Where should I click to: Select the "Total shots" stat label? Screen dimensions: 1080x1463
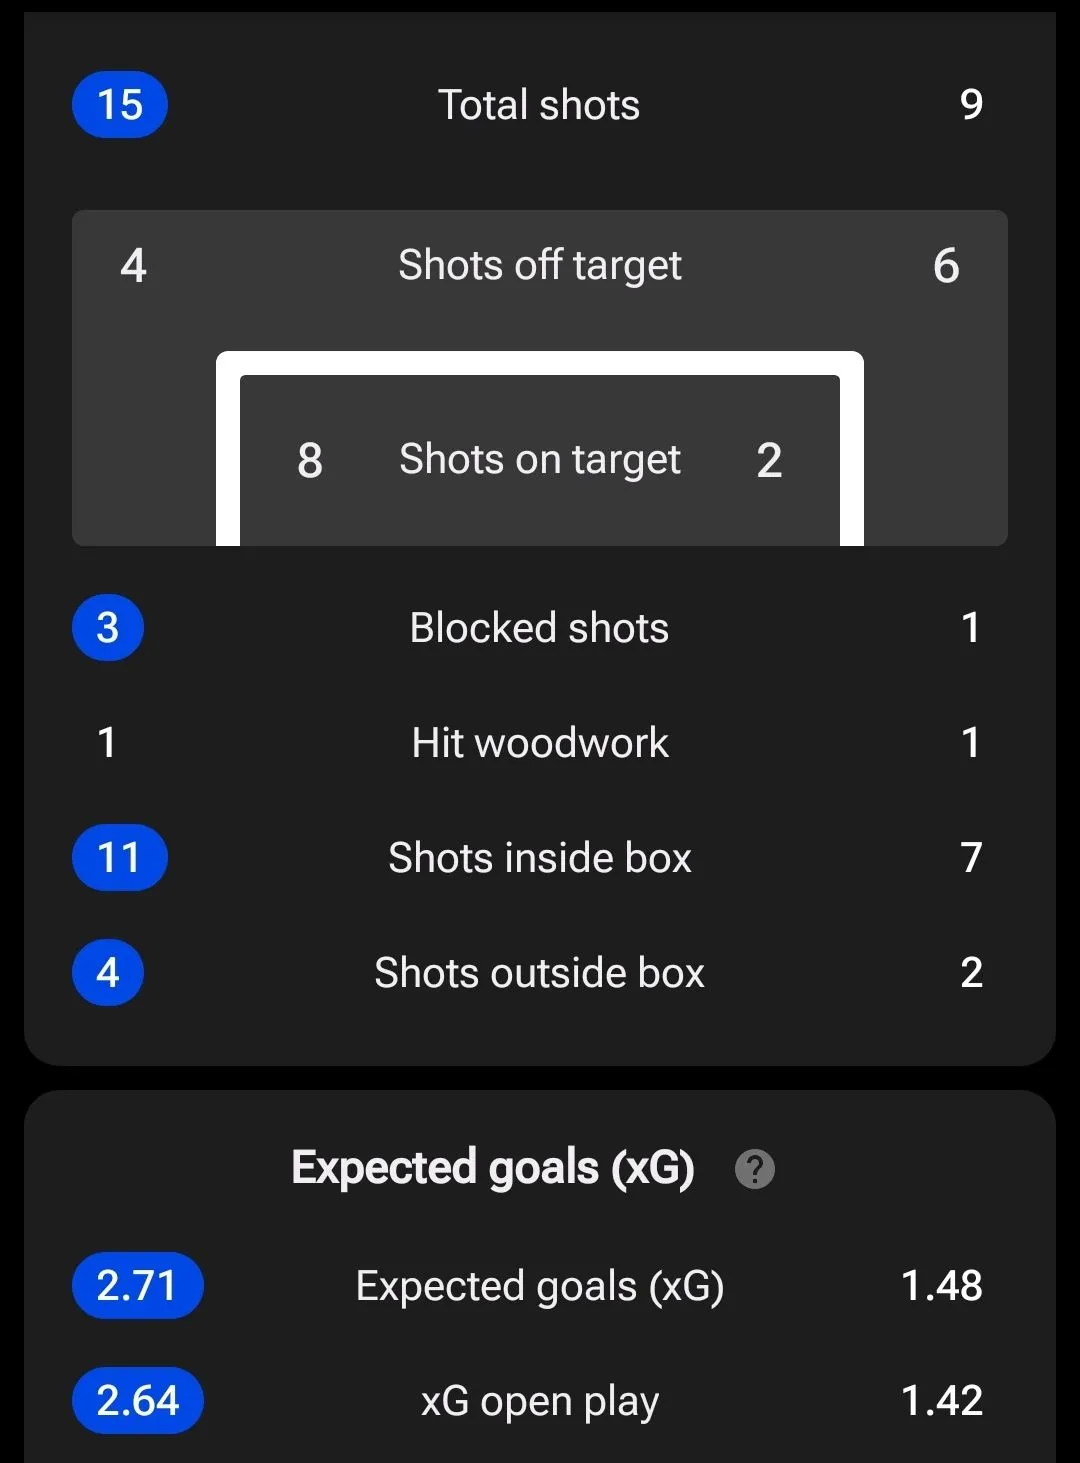tap(539, 105)
